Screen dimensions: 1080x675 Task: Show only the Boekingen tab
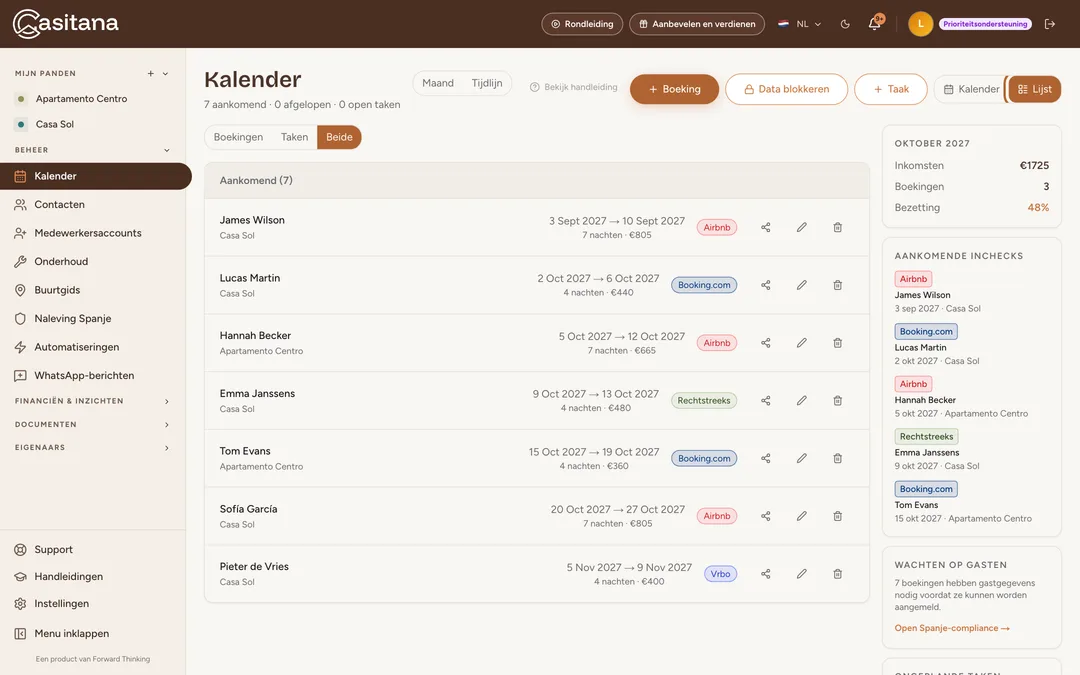238,137
